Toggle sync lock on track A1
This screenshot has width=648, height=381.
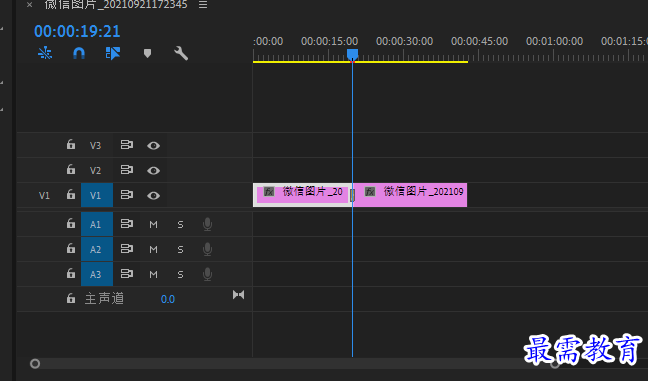[126, 224]
